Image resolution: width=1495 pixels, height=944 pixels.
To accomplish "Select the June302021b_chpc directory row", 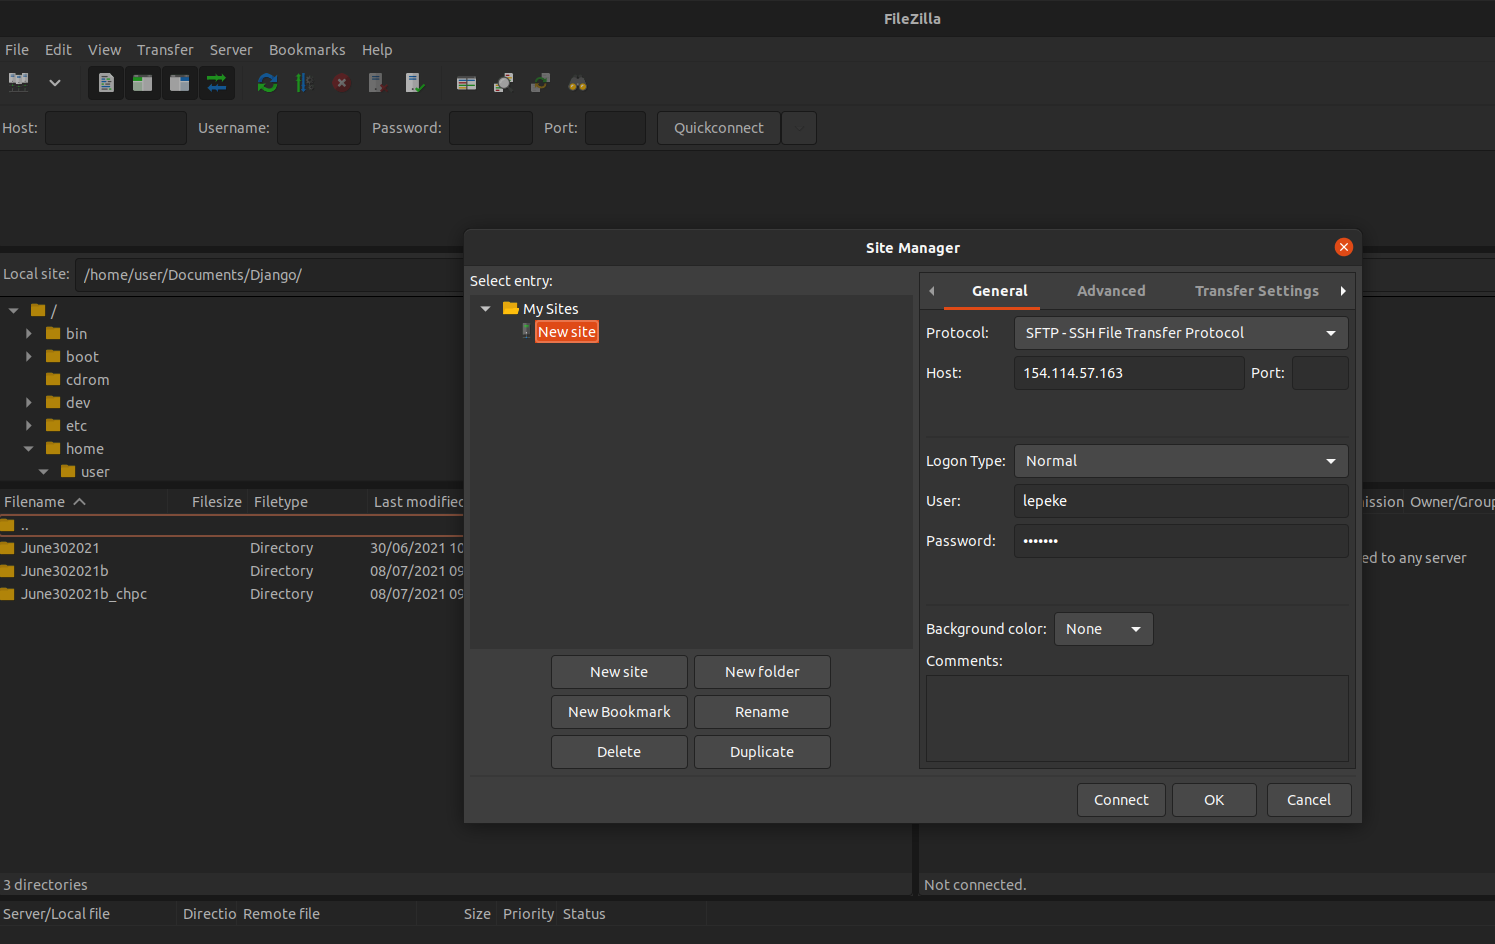I will point(232,594).
